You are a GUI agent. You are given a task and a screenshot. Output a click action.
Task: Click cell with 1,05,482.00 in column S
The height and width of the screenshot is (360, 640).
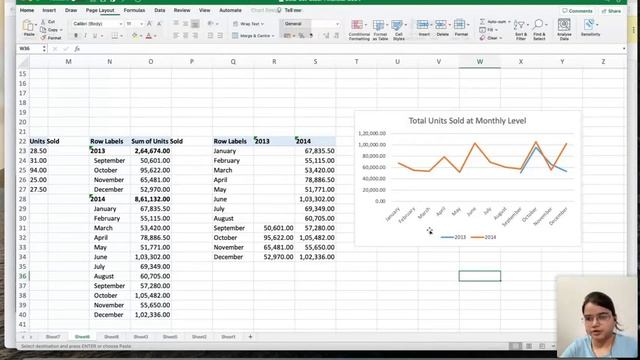point(315,238)
